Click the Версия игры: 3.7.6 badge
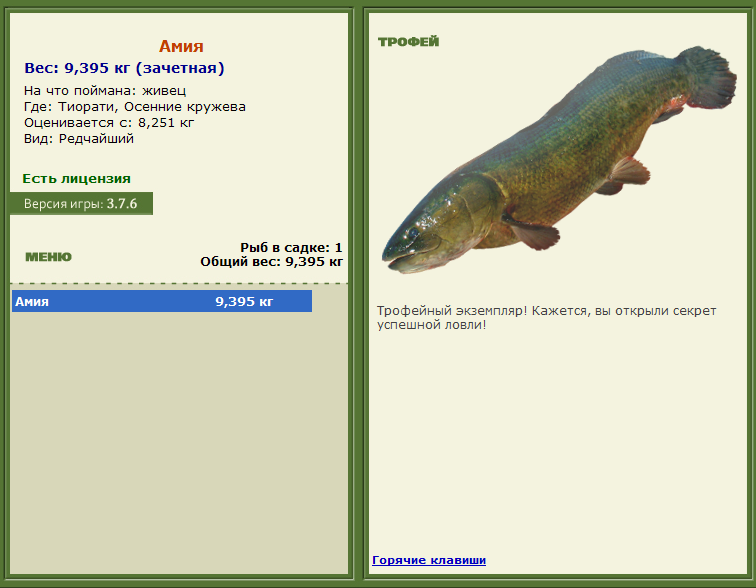The height and width of the screenshot is (588, 756). coord(81,204)
